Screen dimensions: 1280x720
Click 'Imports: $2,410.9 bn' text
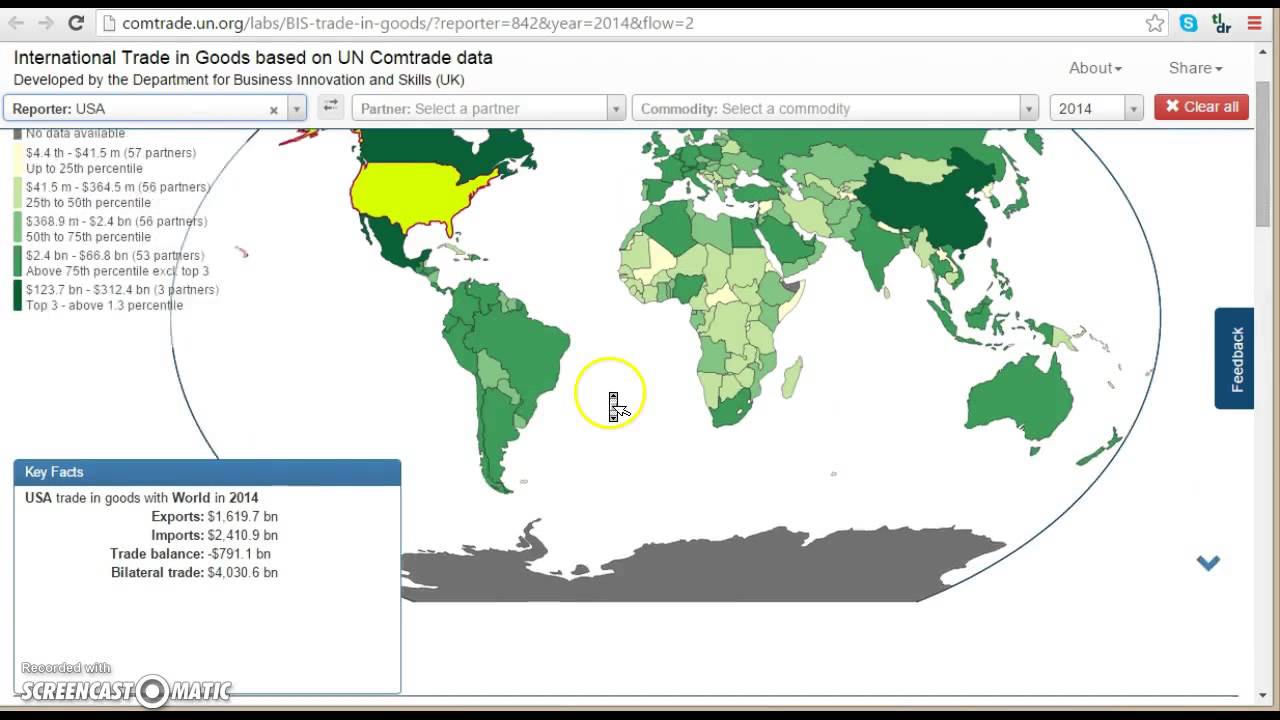215,535
